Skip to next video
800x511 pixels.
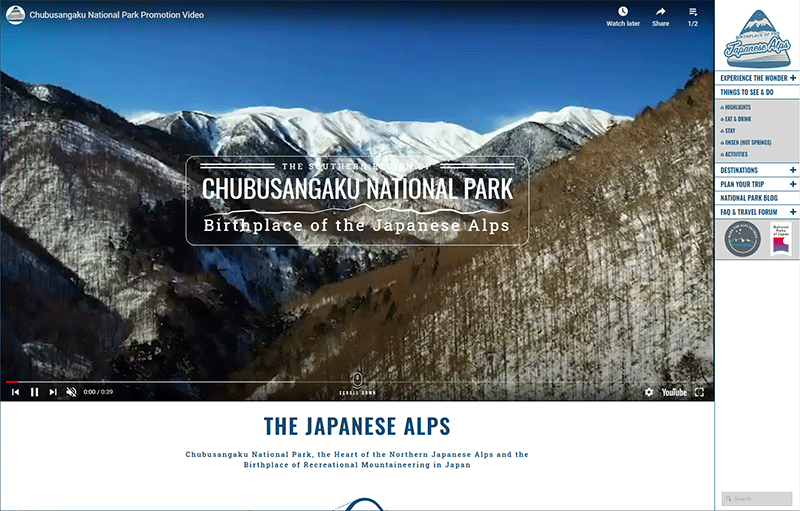coord(53,392)
